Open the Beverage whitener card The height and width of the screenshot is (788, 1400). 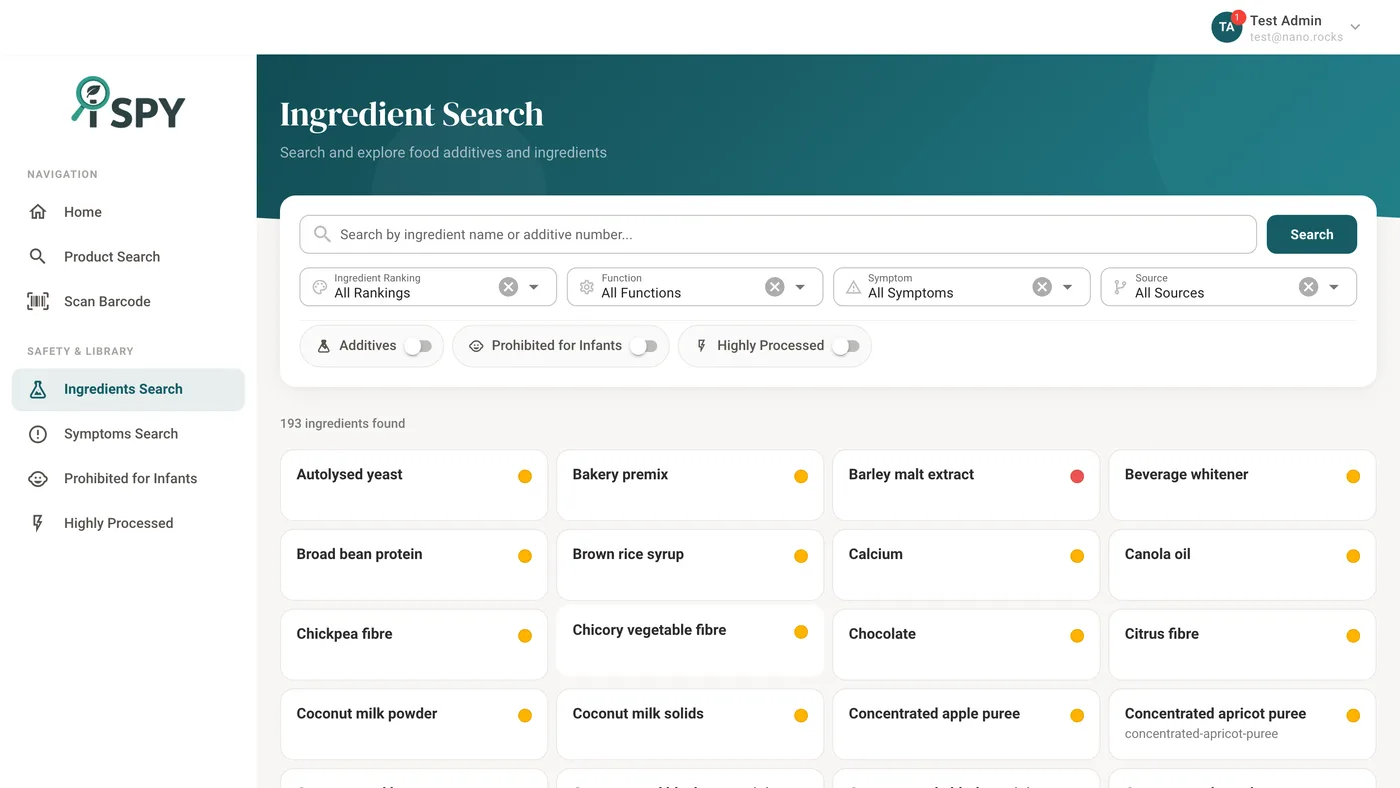point(1242,485)
